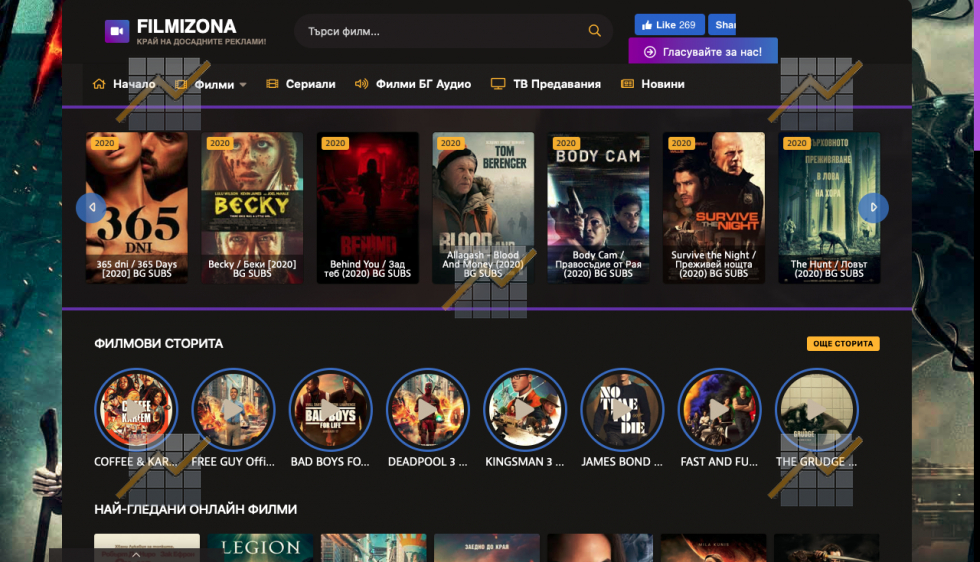Click the search magnifier icon
This screenshot has width=980, height=562.
(x=595, y=31)
